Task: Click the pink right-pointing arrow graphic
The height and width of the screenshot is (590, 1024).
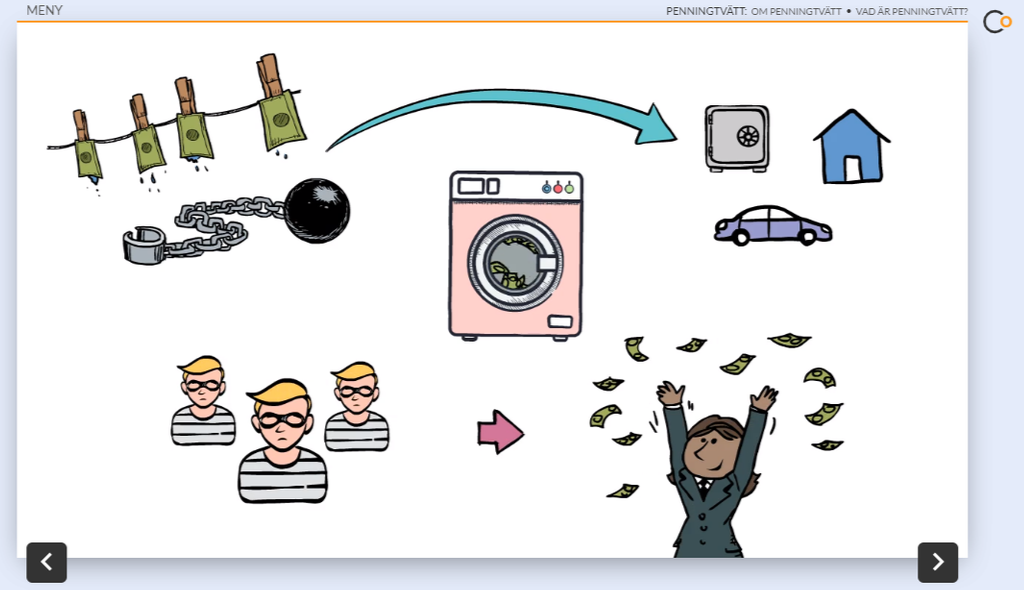Action: [x=500, y=432]
